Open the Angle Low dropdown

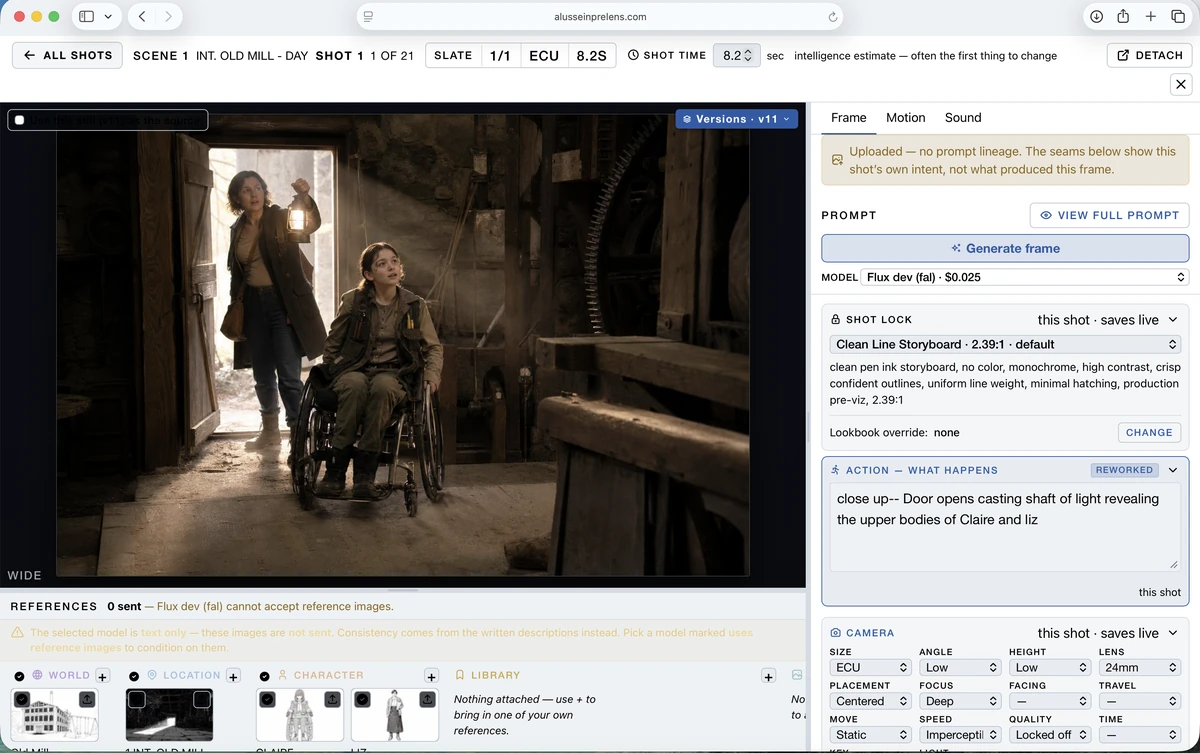click(x=959, y=667)
